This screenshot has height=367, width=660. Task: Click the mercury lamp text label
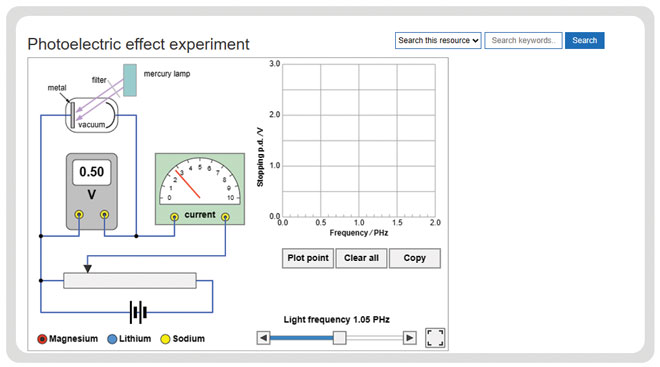coord(167,74)
